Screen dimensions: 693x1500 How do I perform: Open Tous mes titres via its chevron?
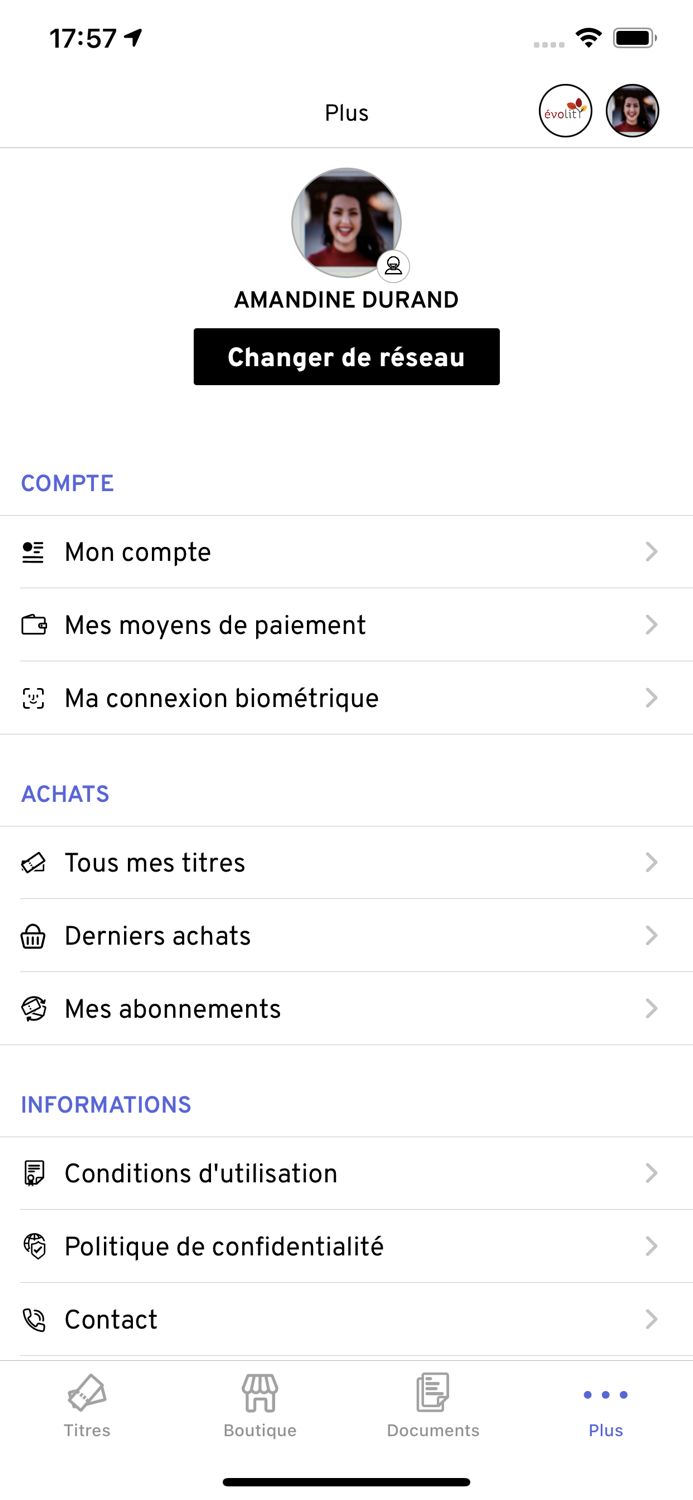point(652,862)
